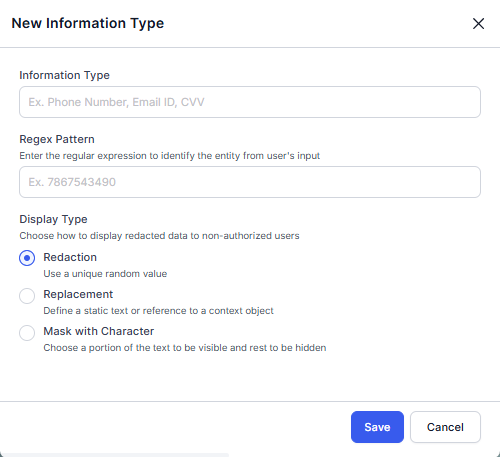Click the Display Type section heading
500x457 pixels.
(x=53, y=219)
